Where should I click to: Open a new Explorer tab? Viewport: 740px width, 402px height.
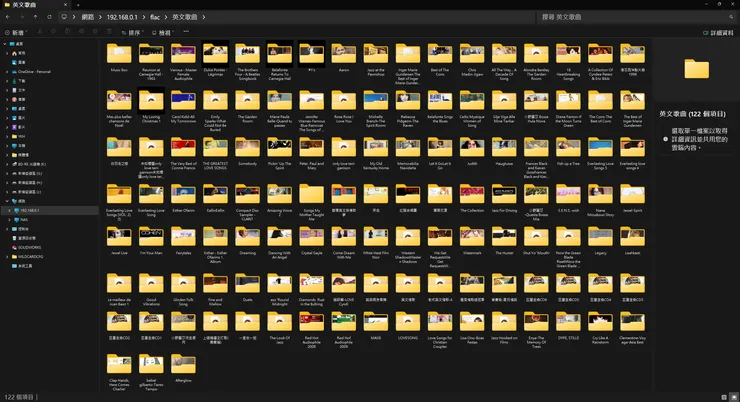tap(78, 5)
